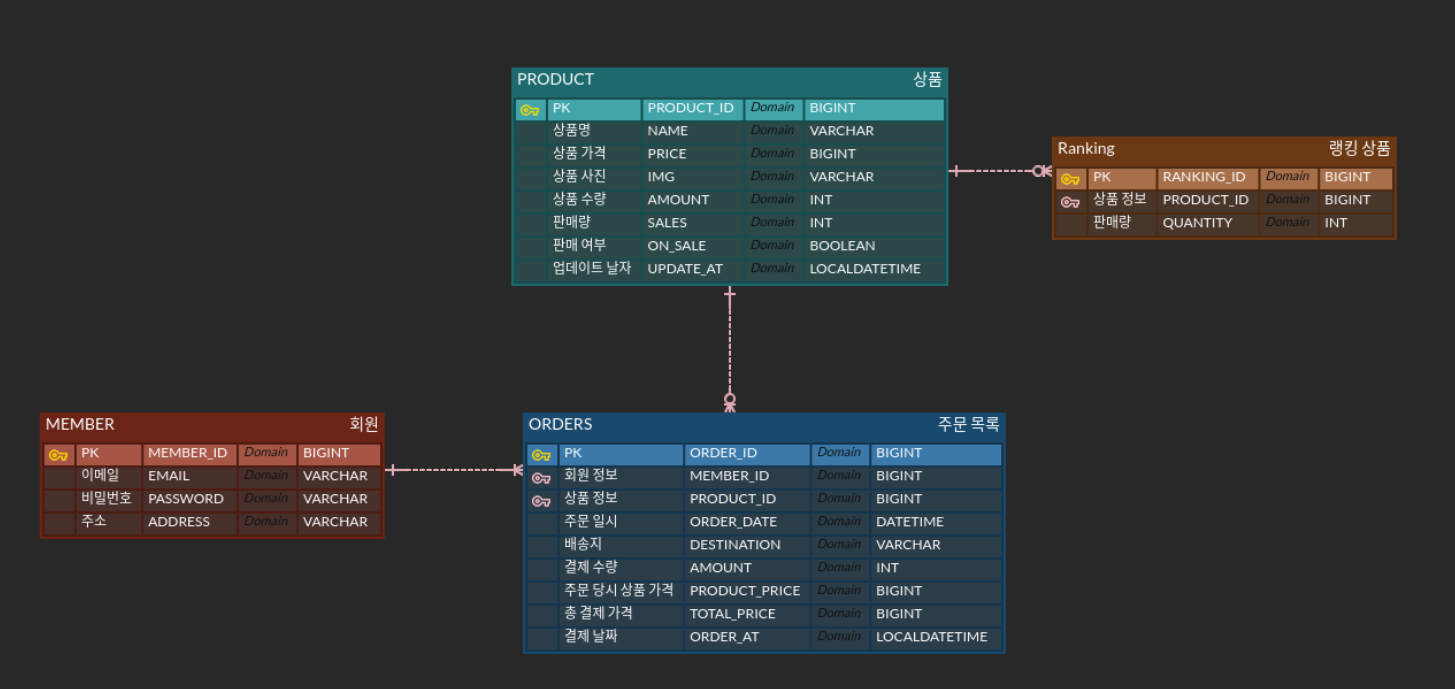Image resolution: width=1455 pixels, height=689 pixels.
Task: Click the FK key icon beside PRODUCT_ID in Ranking
Action: point(1069,200)
